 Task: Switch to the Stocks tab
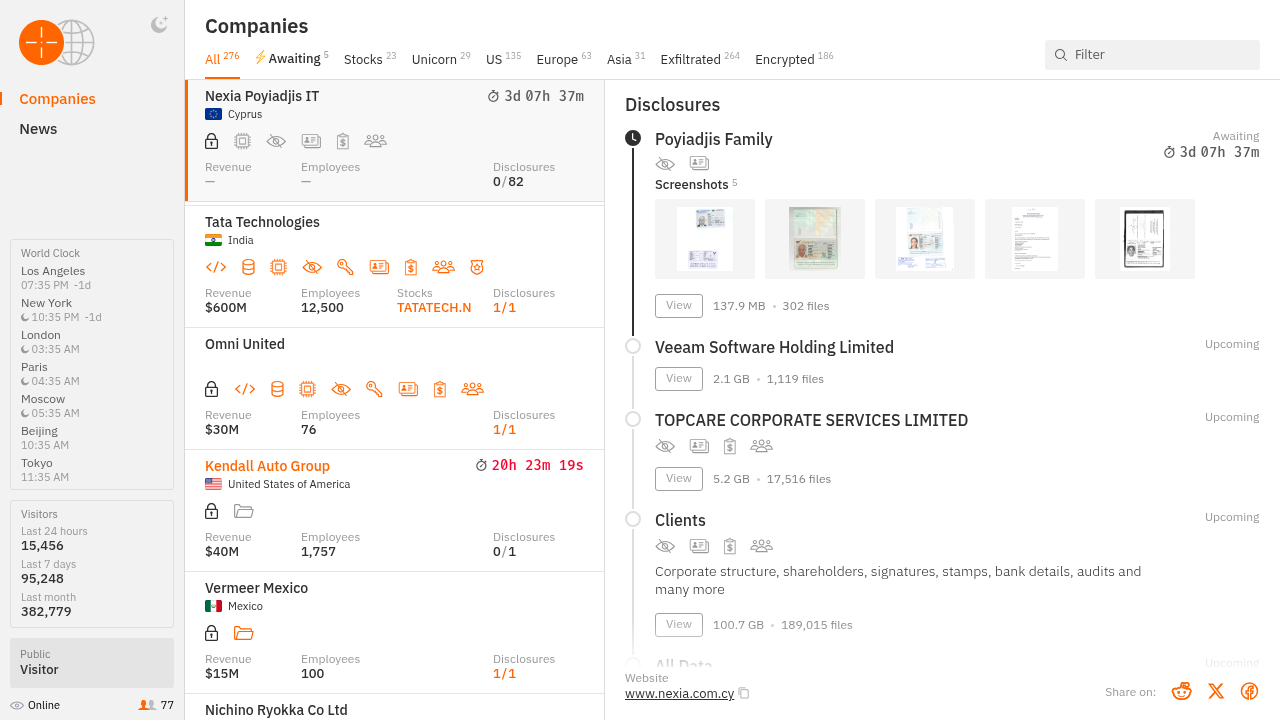click(x=370, y=59)
